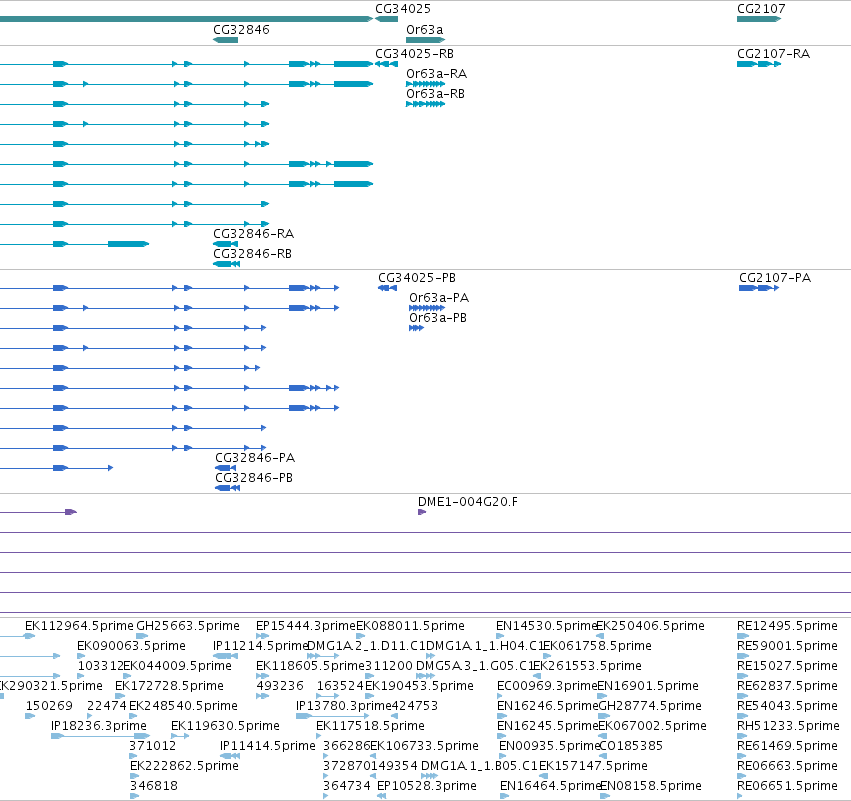The height and width of the screenshot is (801, 851).
Task: Select the Or63a-PB CDS label
Action: point(438,318)
